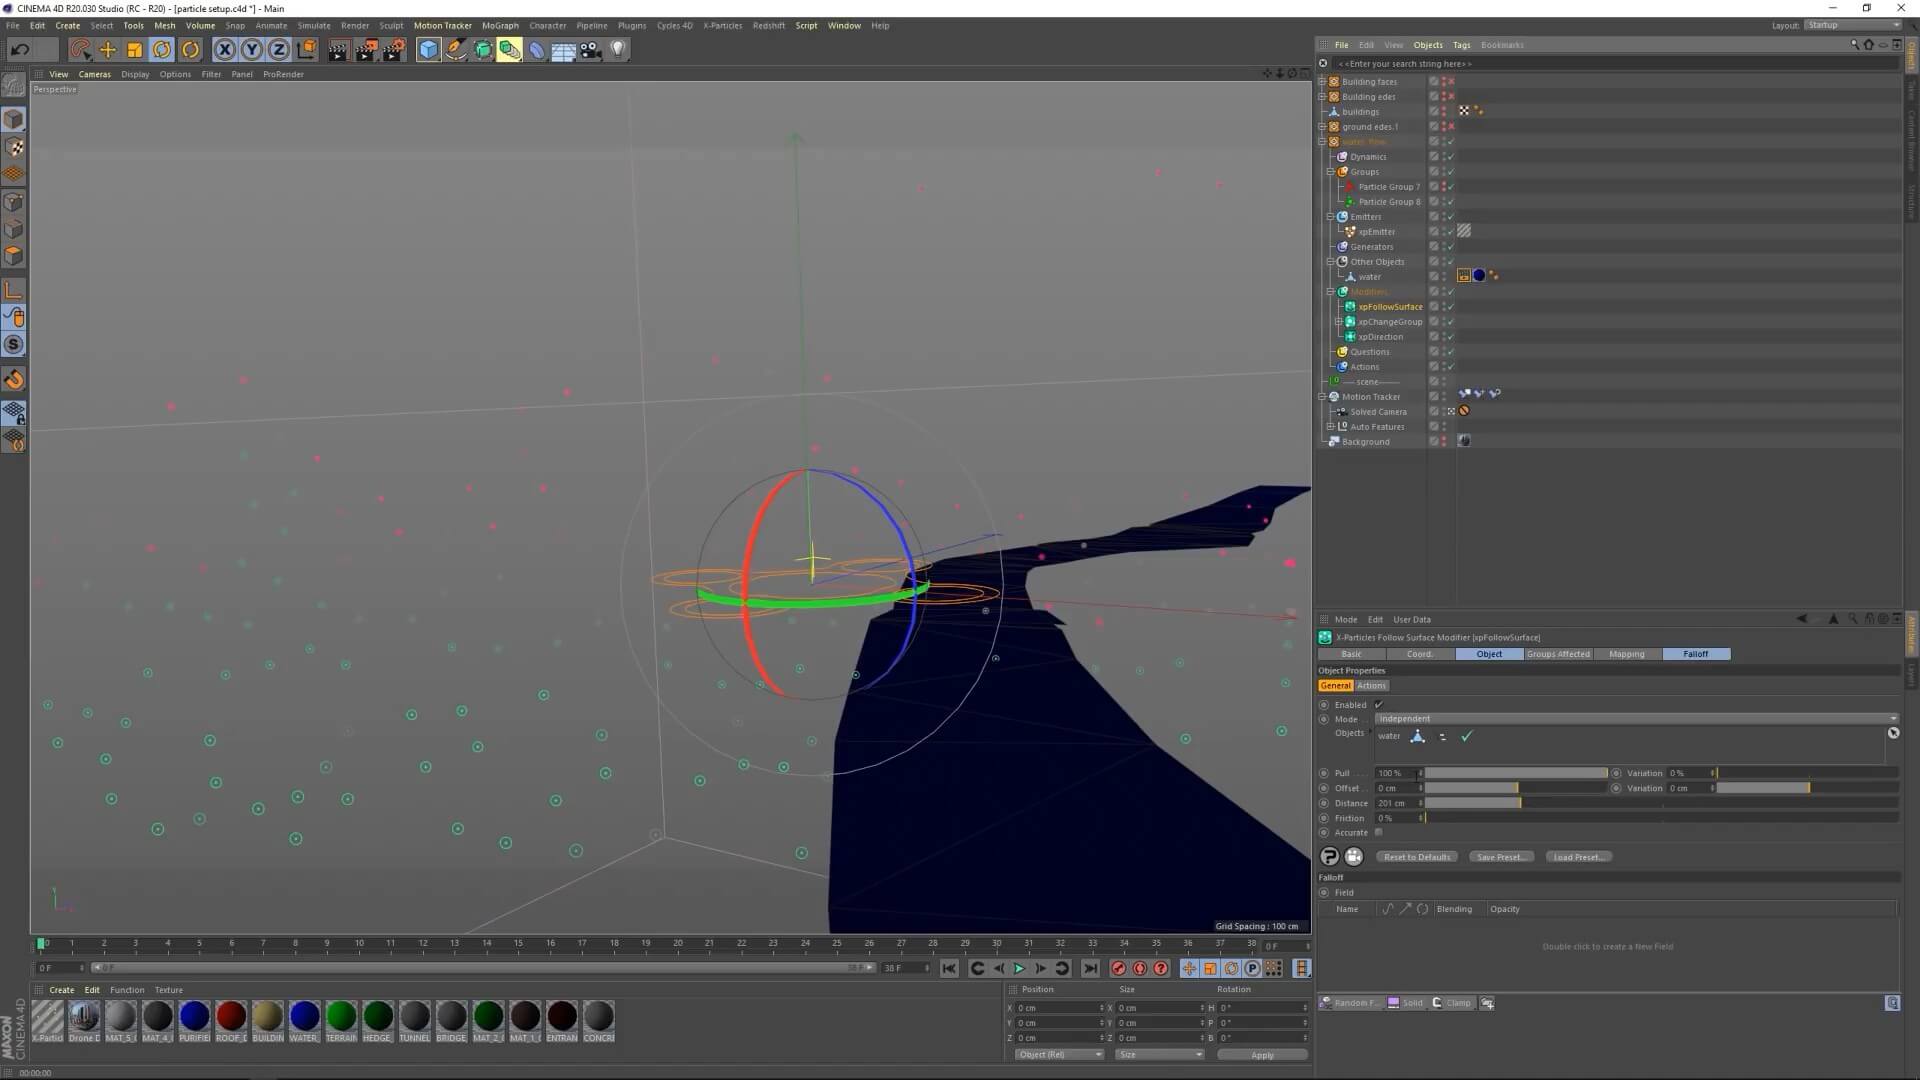Collapse the Modifiers tree group

pyautogui.click(x=1331, y=292)
